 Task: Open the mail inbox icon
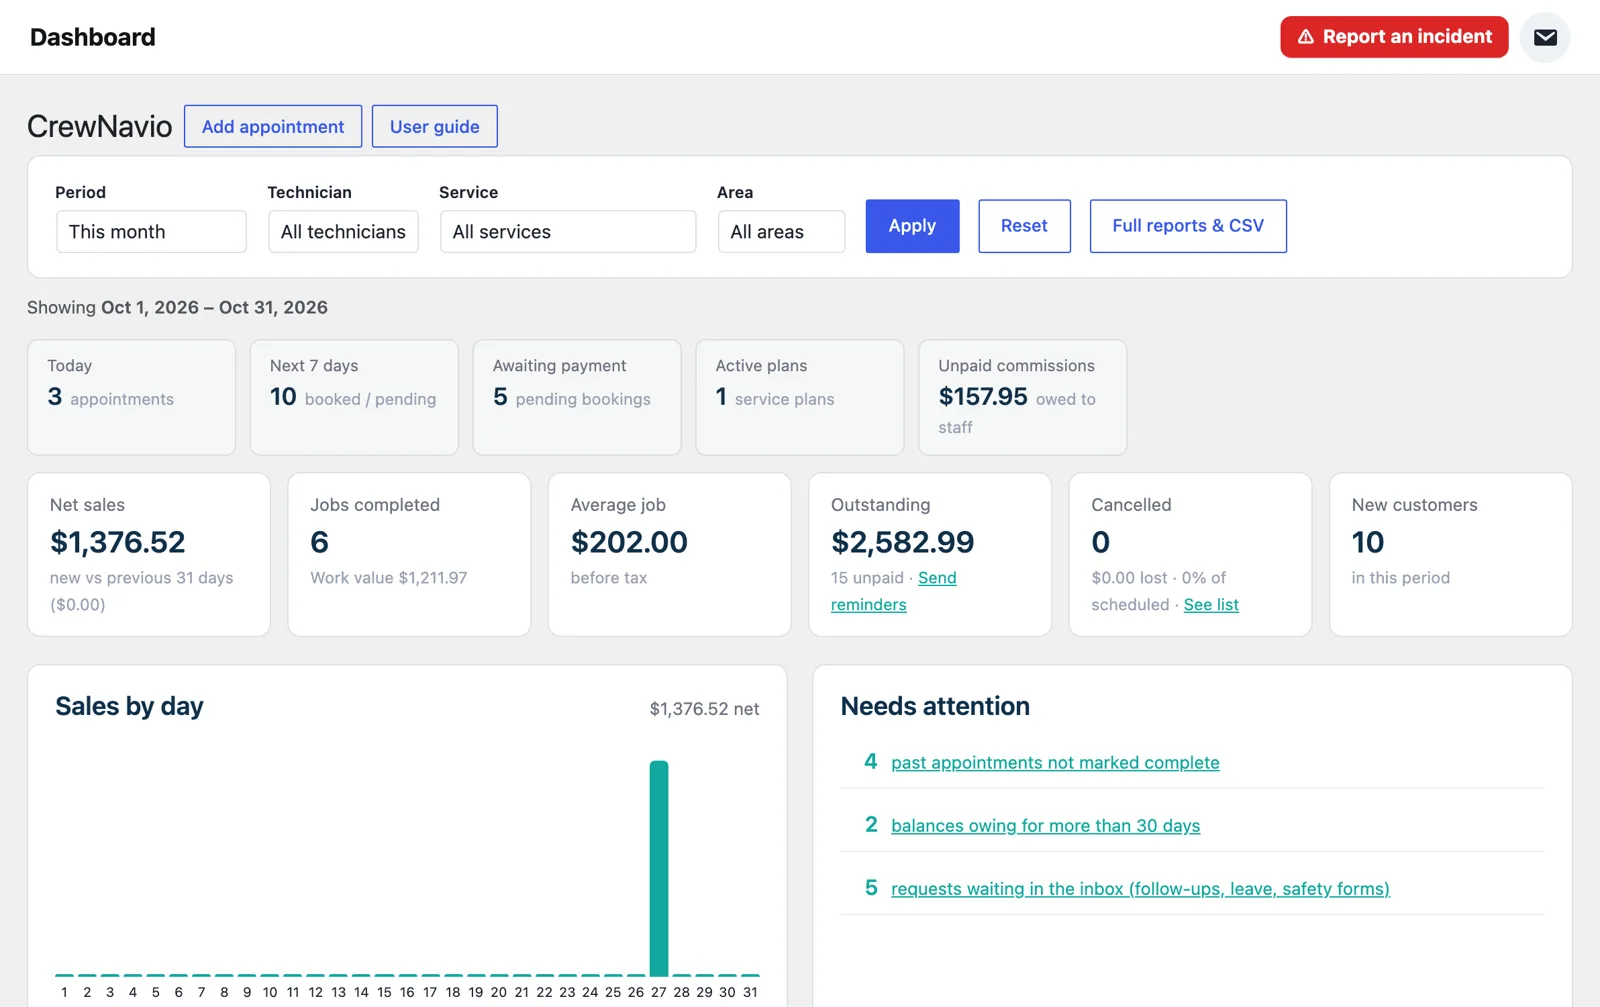point(1545,37)
